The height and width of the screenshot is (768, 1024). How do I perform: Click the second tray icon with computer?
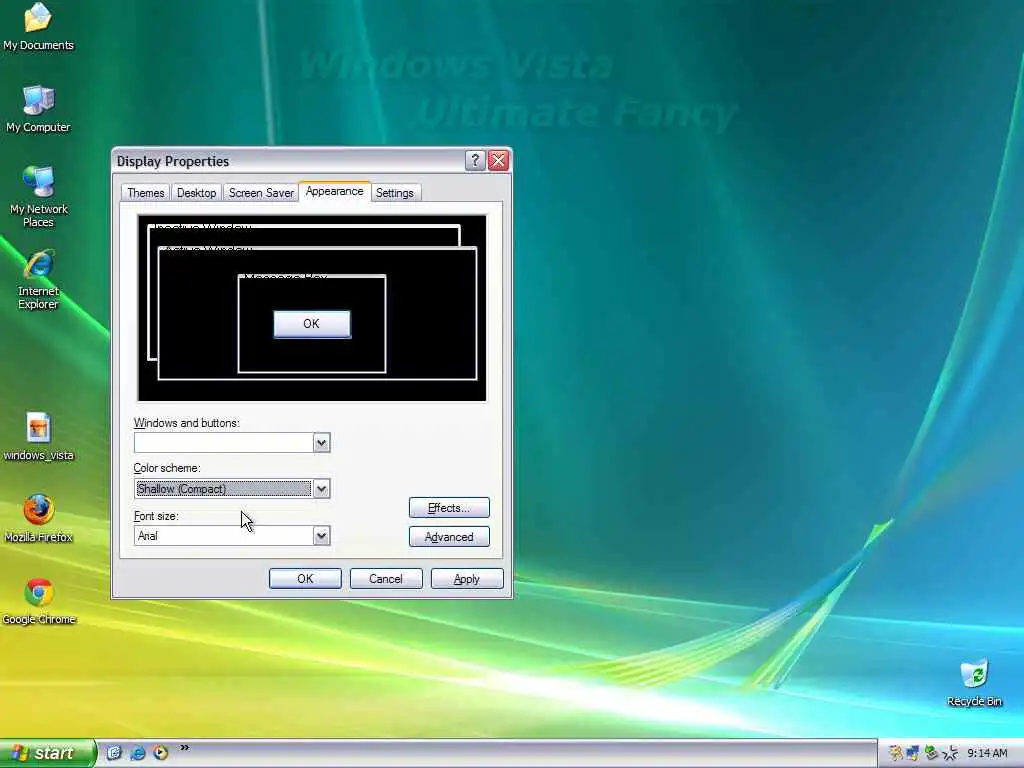(912, 754)
